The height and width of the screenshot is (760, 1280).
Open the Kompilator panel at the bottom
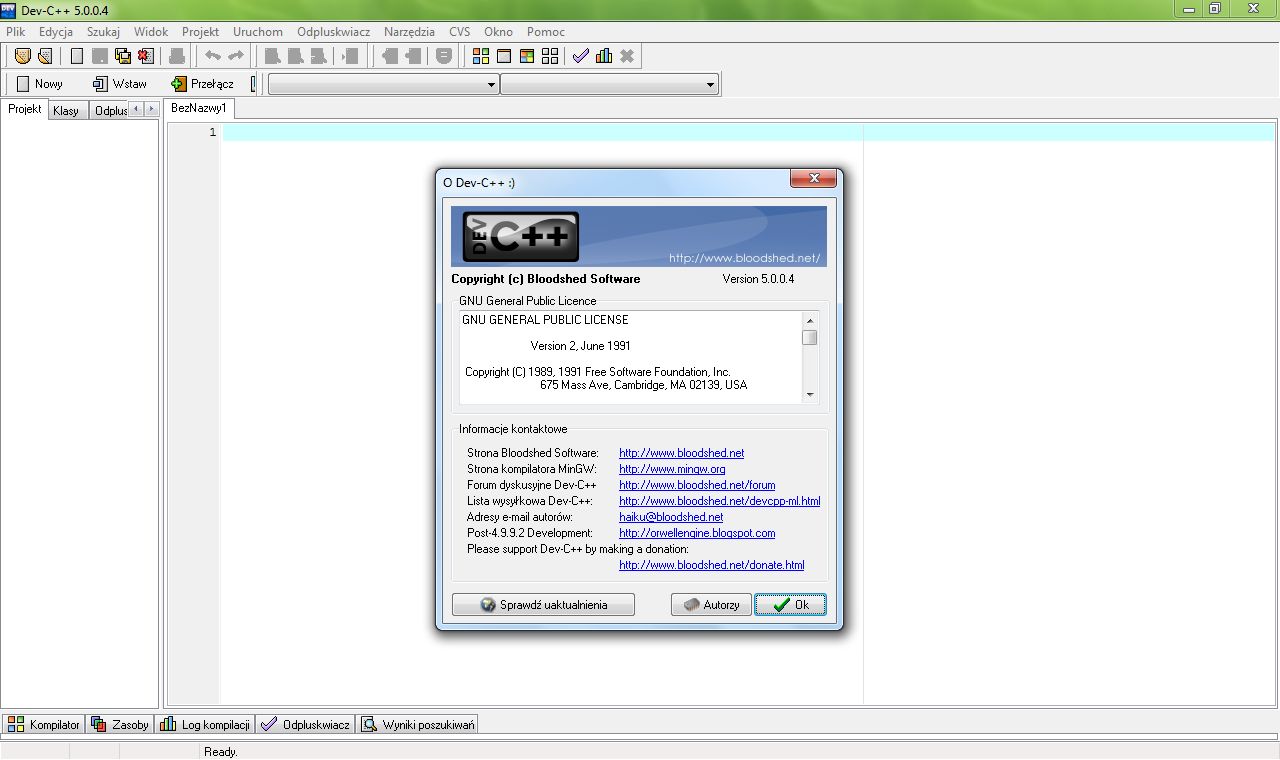43,724
